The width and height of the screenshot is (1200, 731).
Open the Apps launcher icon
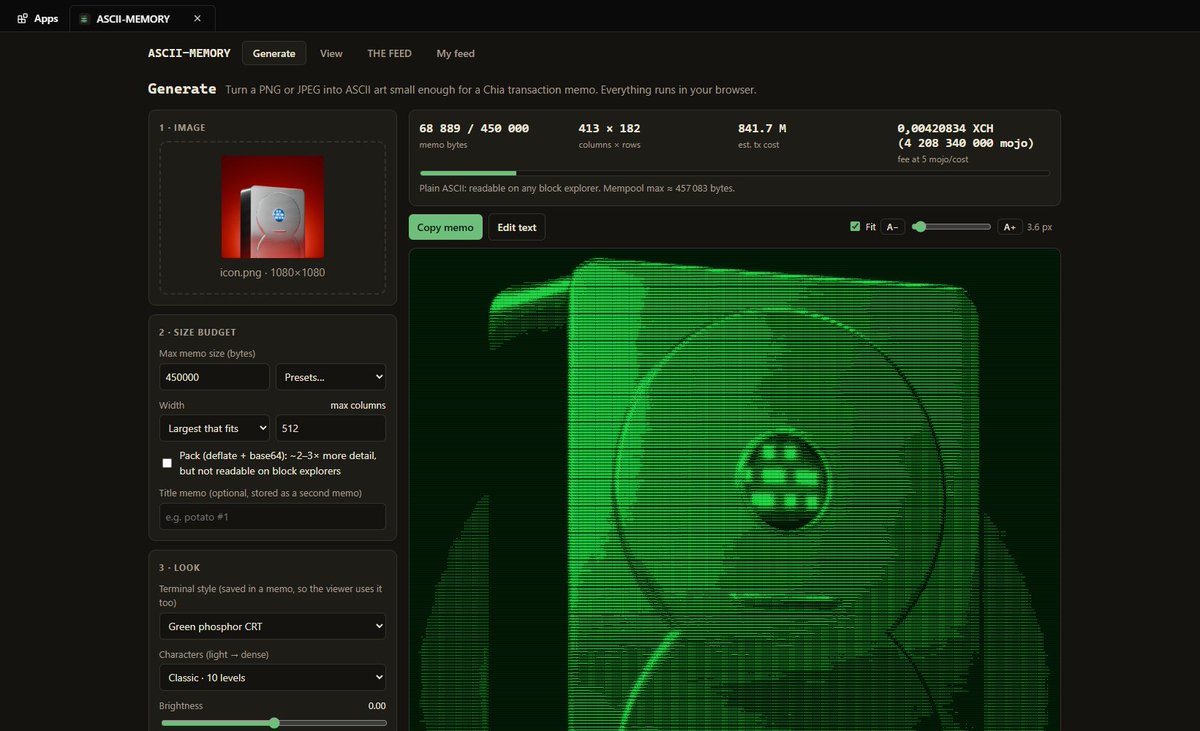[23, 18]
